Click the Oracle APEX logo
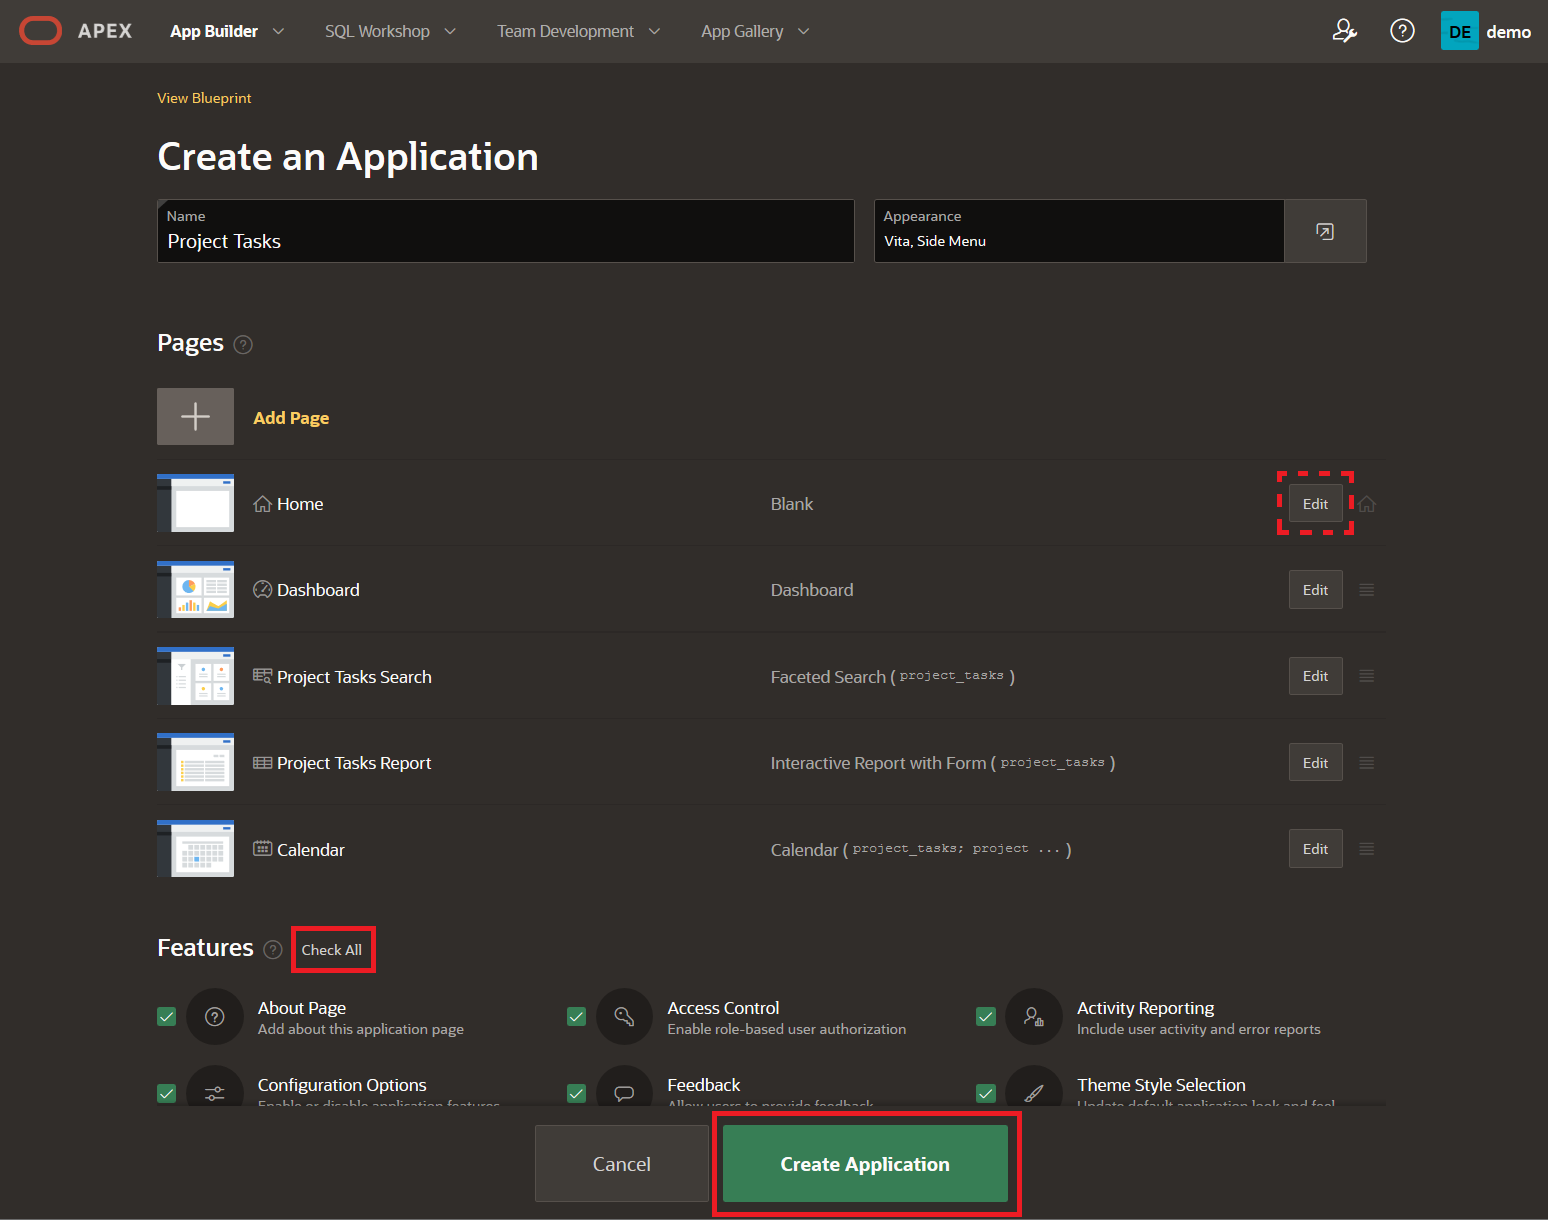1548x1220 pixels. click(40, 31)
